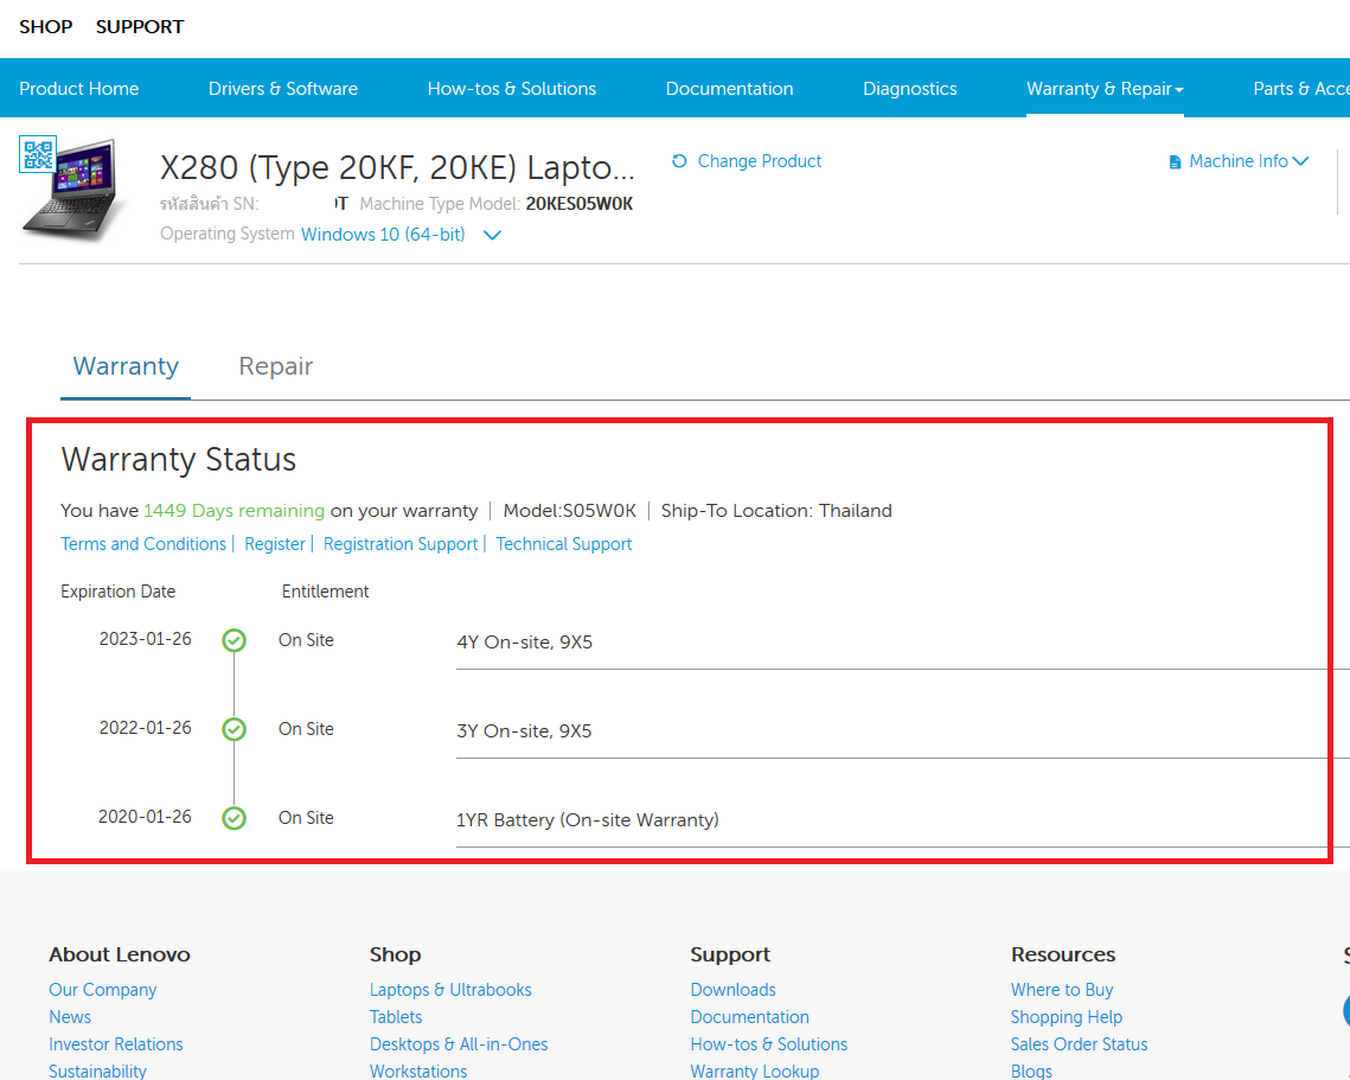Click the X280 laptop product thumbnail
The width and height of the screenshot is (1350, 1080).
click(75, 189)
